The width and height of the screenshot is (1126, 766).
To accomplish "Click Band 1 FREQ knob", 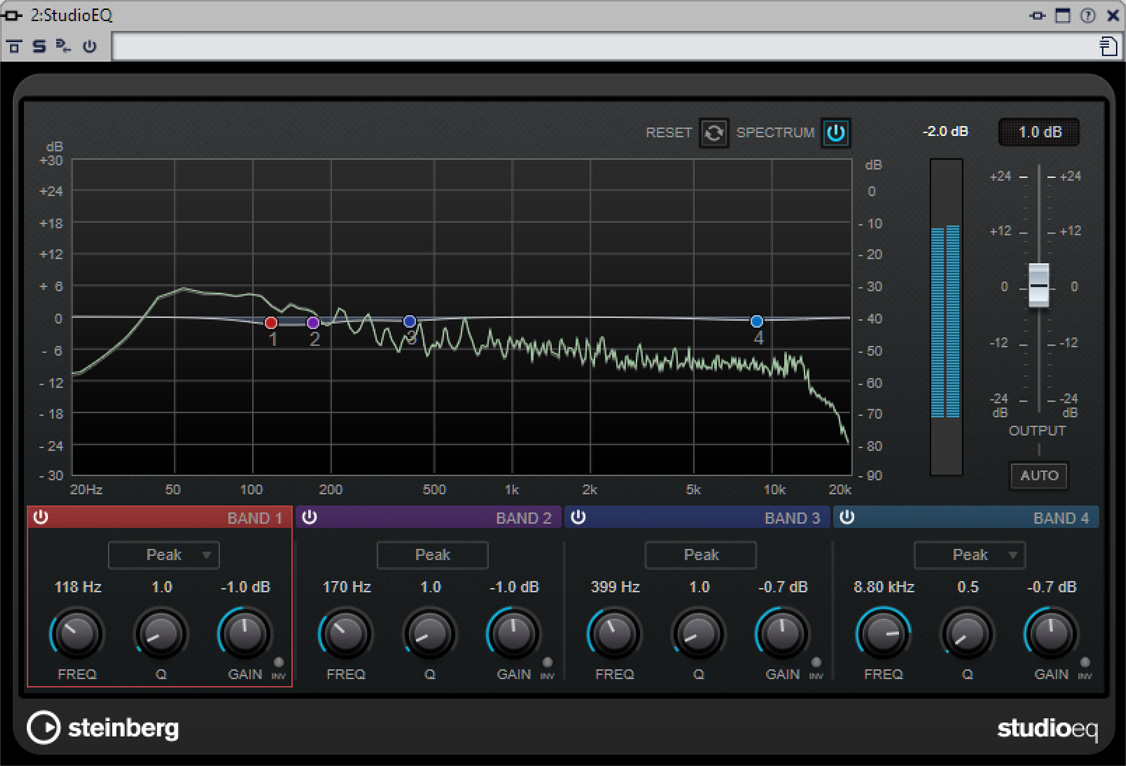I will [x=77, y=634].
